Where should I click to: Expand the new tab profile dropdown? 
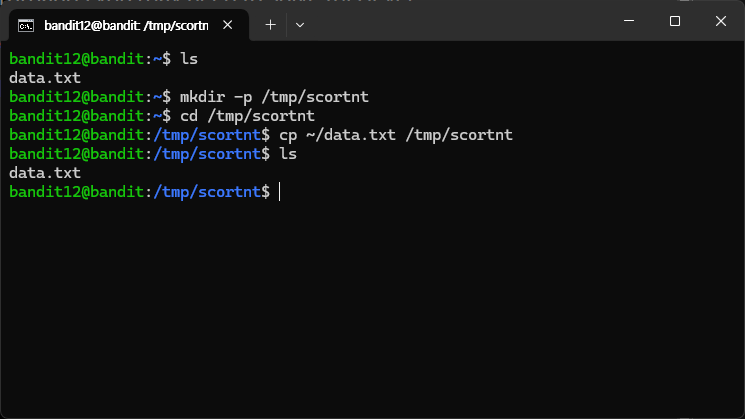pos(300,25)
